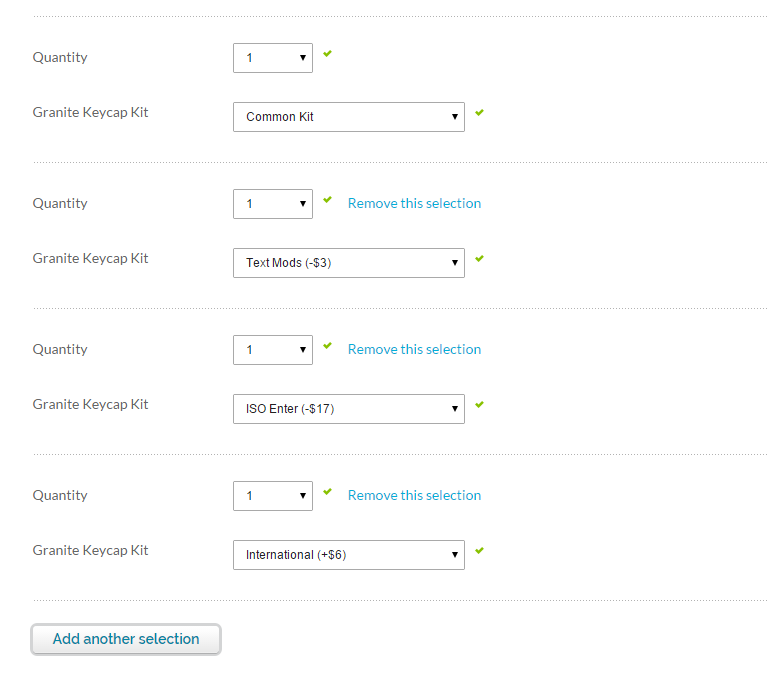Open the Common Kit keycap dropdown
This screenshot has height=673, width=777.
point(348,117)
